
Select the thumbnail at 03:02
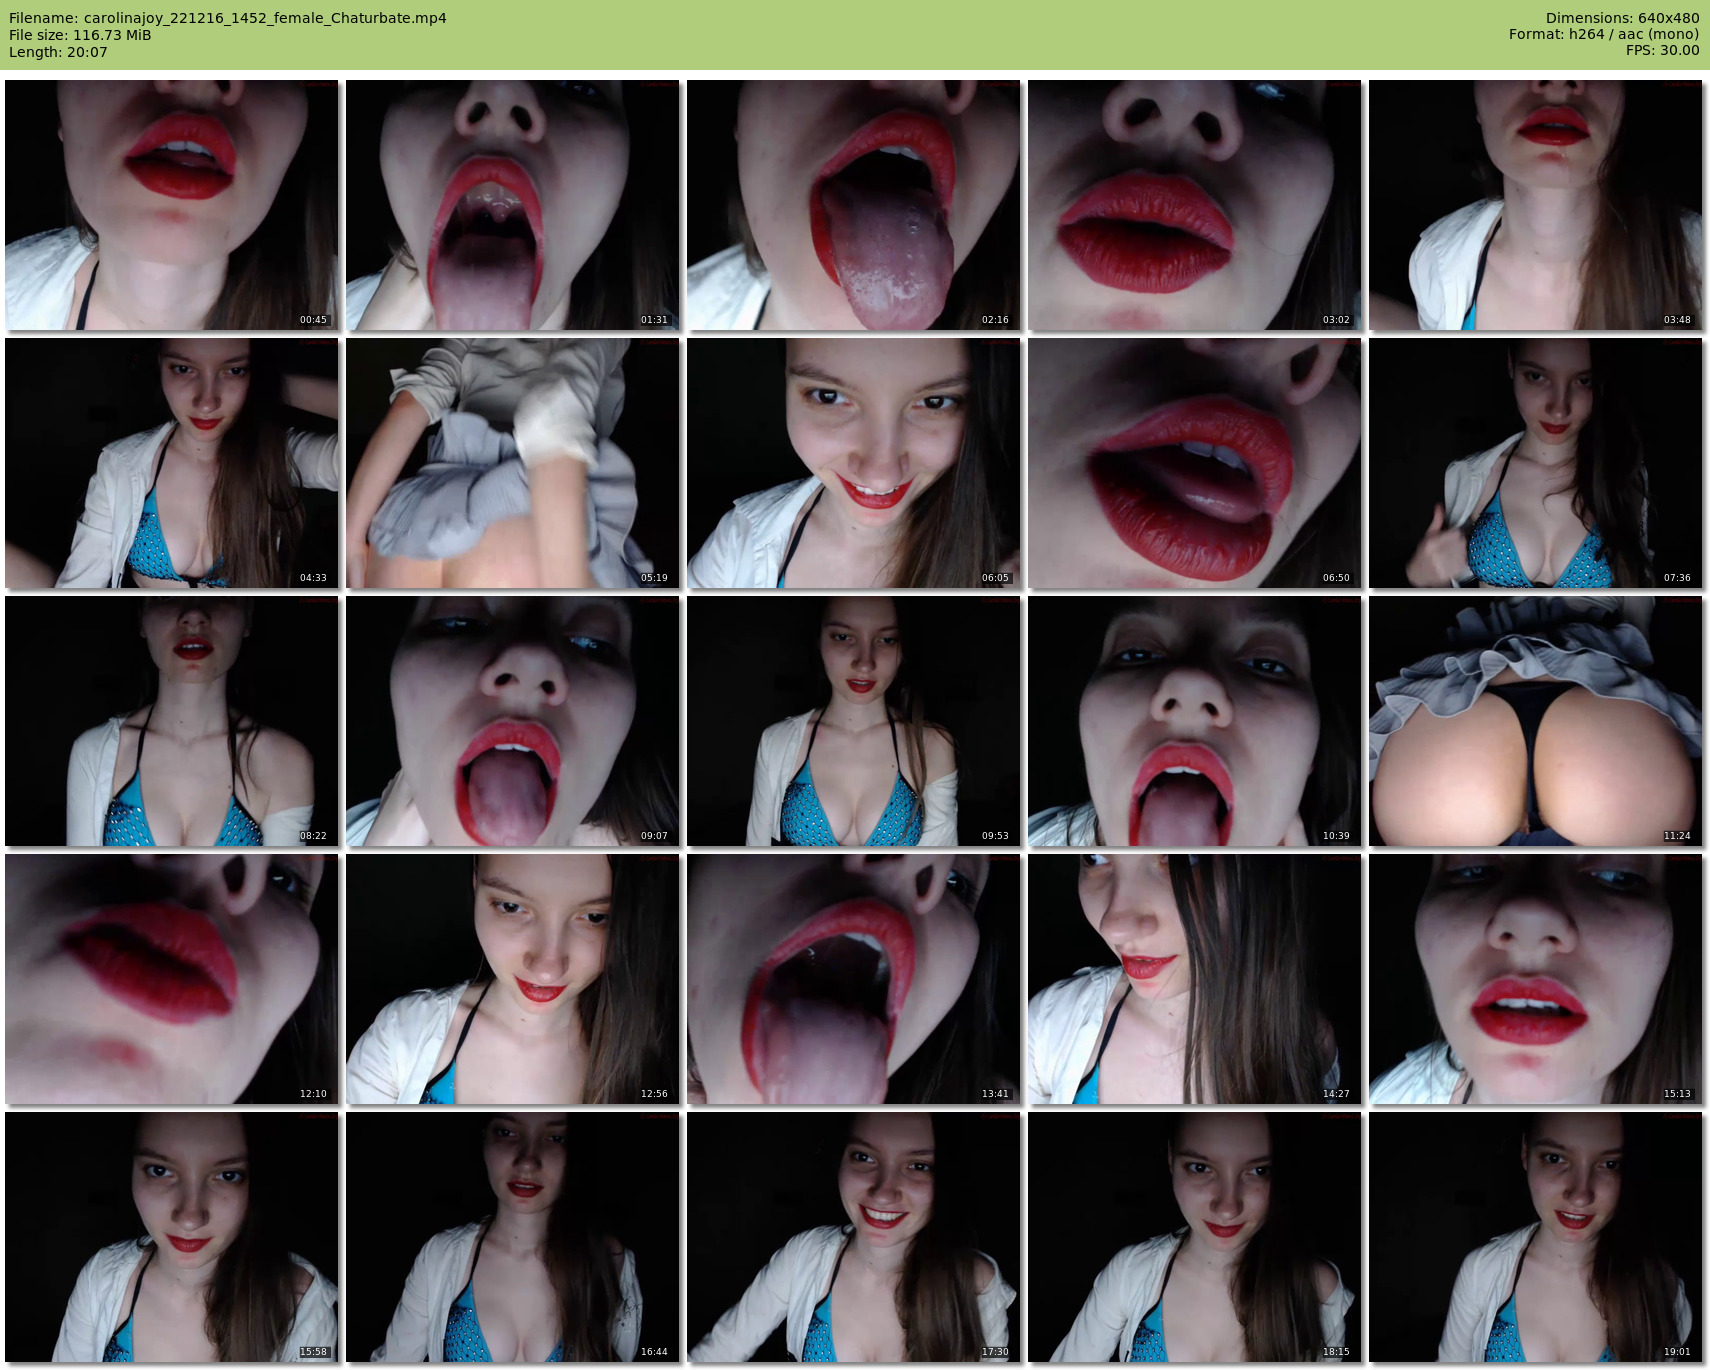[1194, 205]
